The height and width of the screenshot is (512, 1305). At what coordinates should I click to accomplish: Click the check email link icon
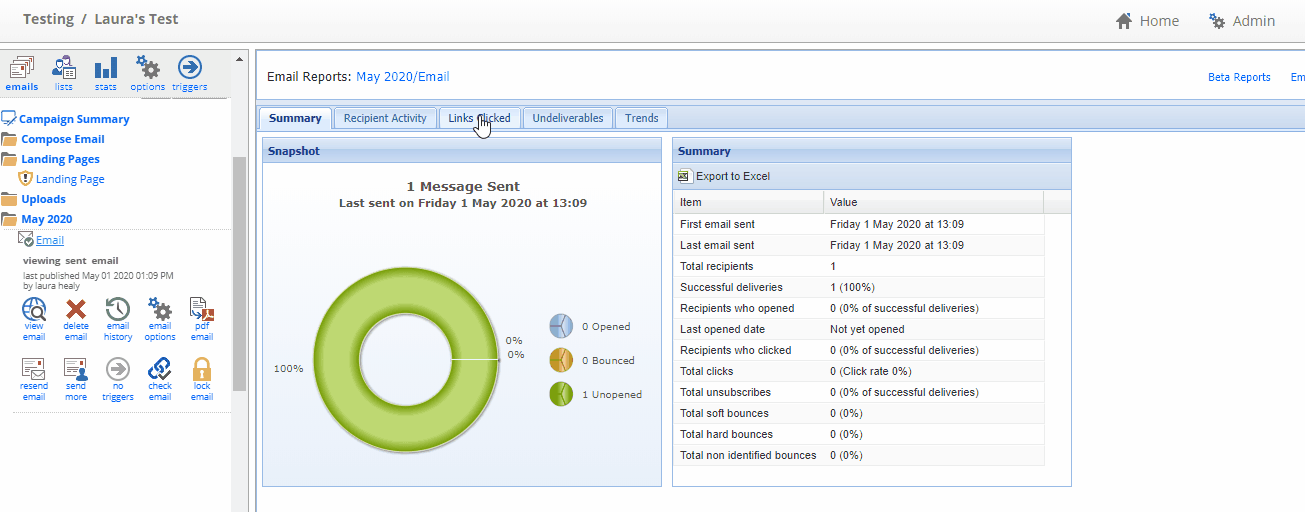pos(160,369)
